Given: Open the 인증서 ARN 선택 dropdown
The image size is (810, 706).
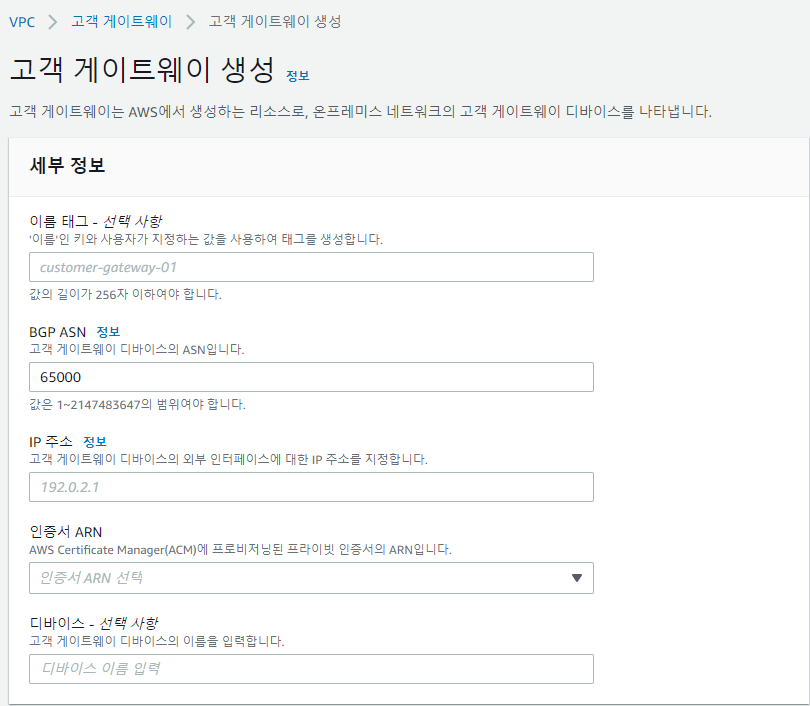Looking at the screenshot, I should click(311, 578).
